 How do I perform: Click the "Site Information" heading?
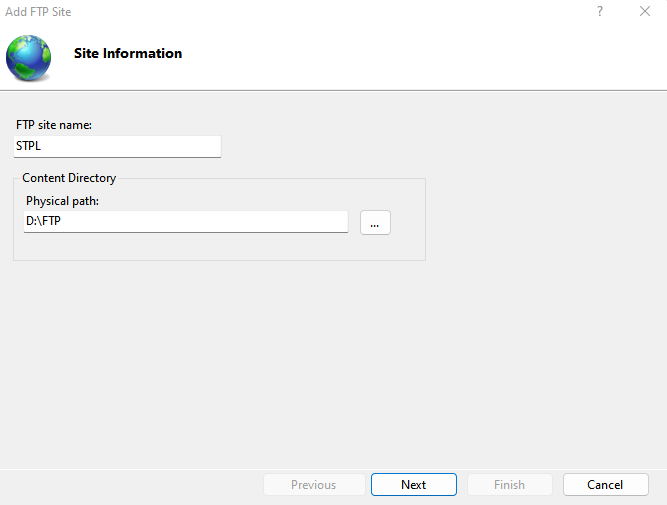point(128,54)
